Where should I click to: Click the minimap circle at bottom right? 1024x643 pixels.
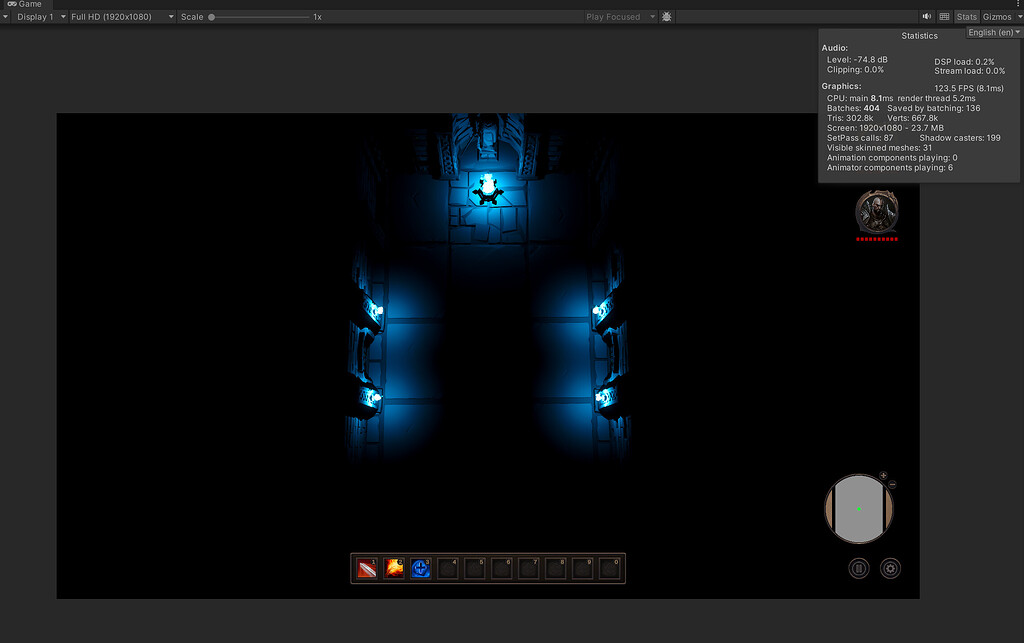858,508
